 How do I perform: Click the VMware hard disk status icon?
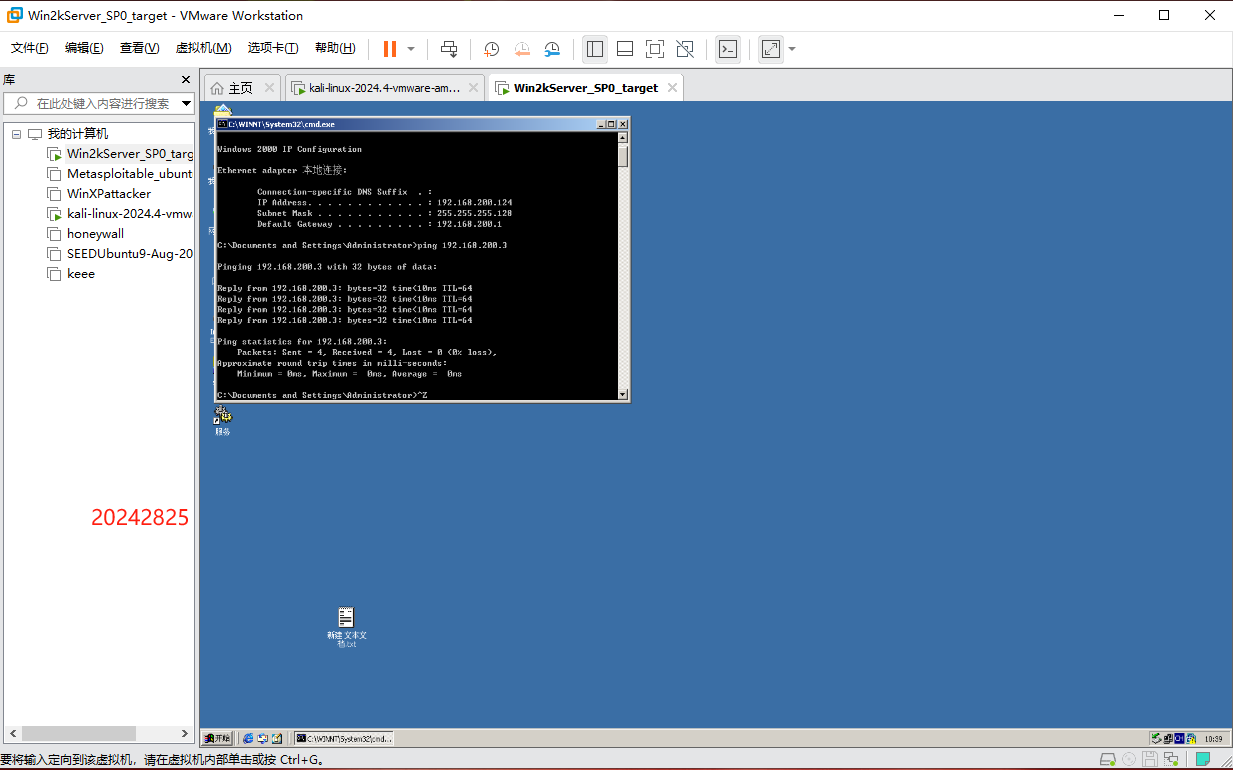pyautogui.click(x=1108, y=760)
